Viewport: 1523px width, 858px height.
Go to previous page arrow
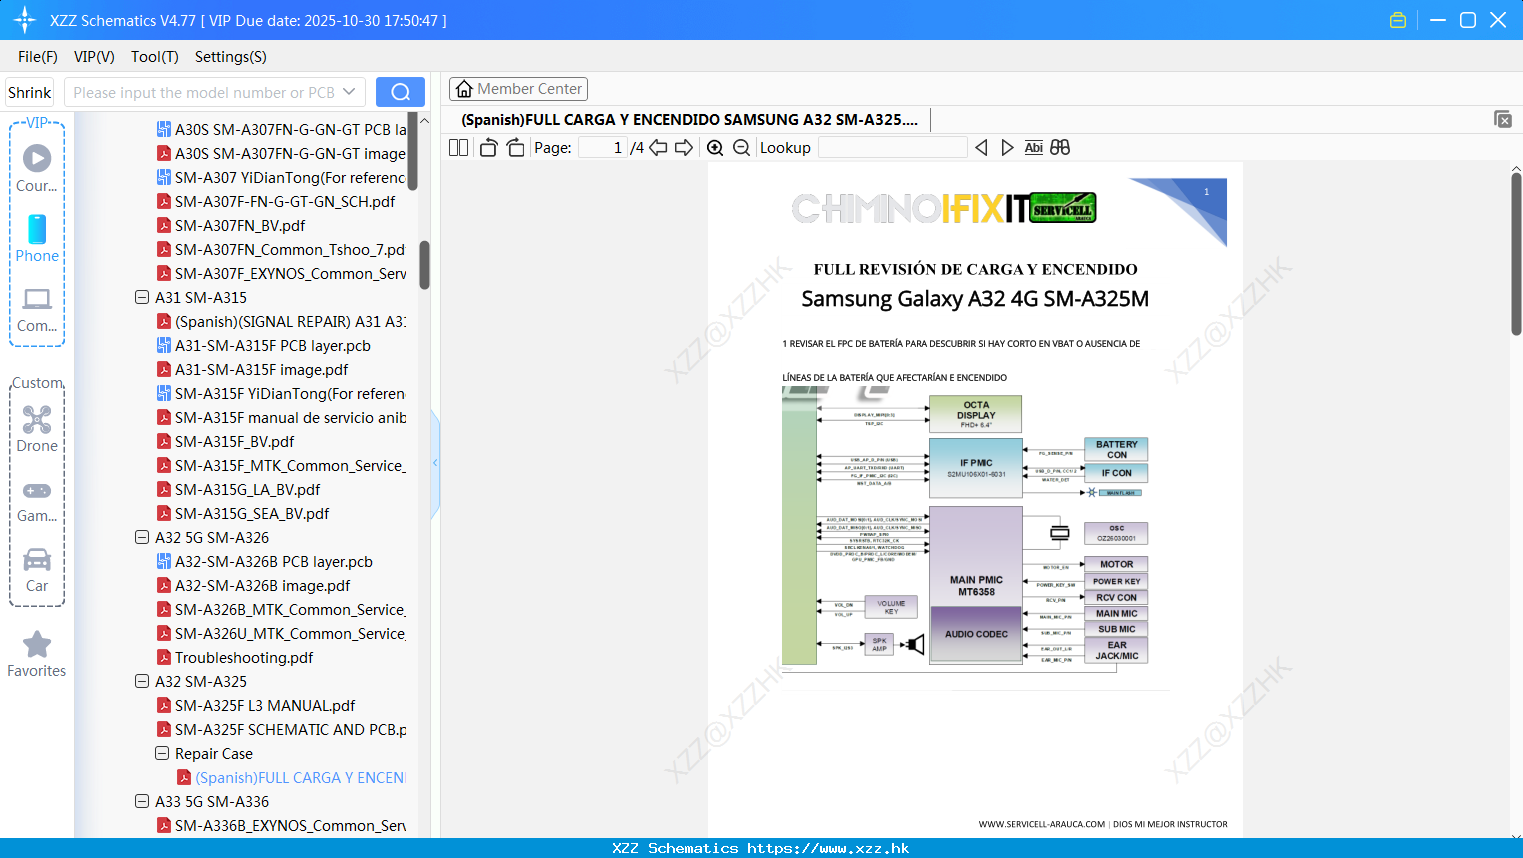click(658, 147)
